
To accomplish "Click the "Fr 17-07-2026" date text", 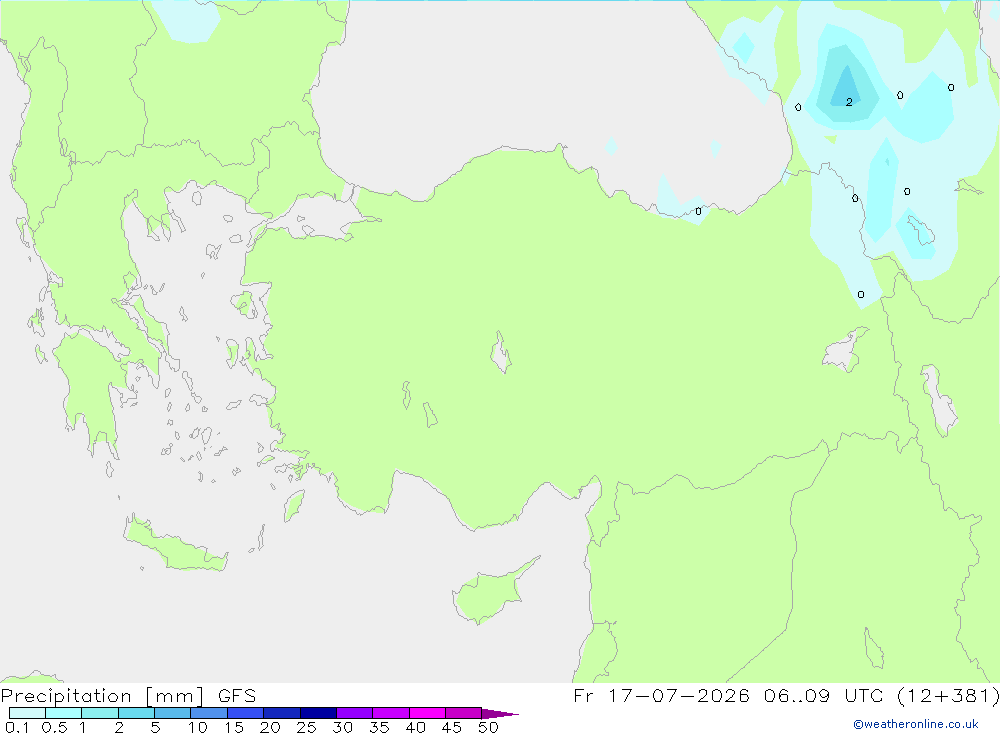I will tap(661, 696).
